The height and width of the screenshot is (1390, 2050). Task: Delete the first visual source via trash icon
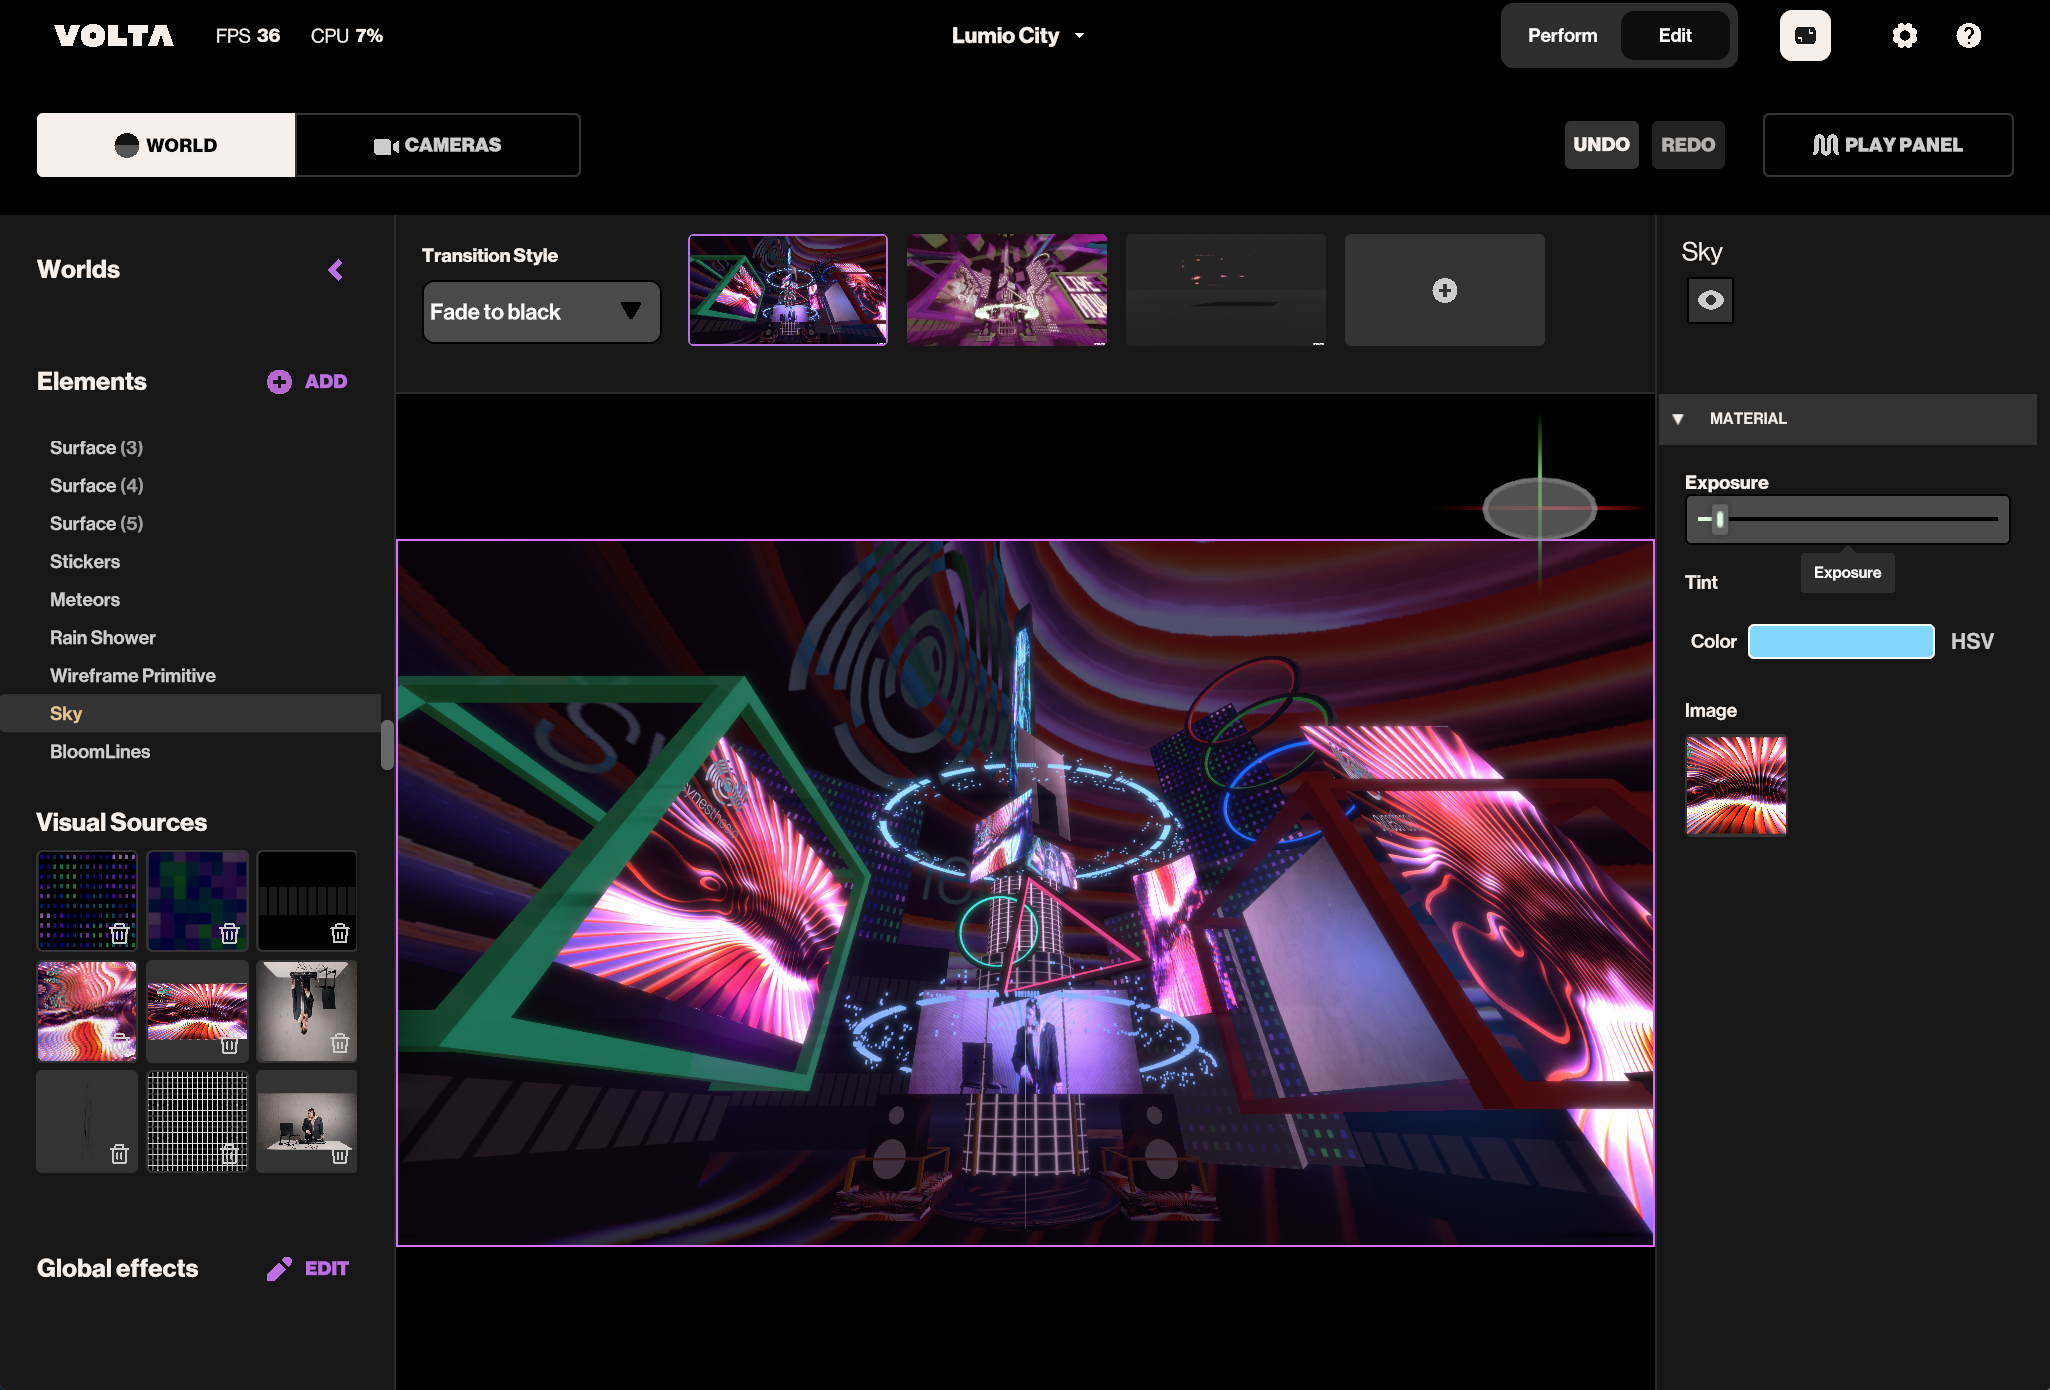(119, 934)
